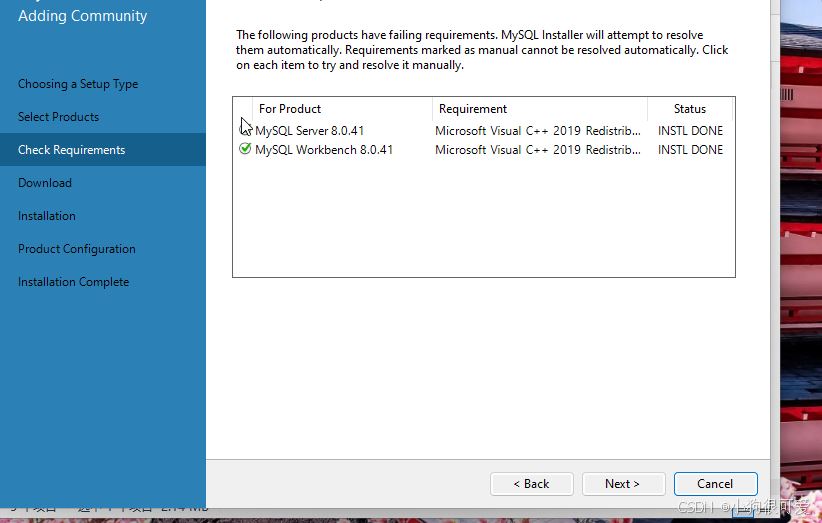
Task: Click INSTL DONE status for MySQL Workbench
Action: [690, 150]
